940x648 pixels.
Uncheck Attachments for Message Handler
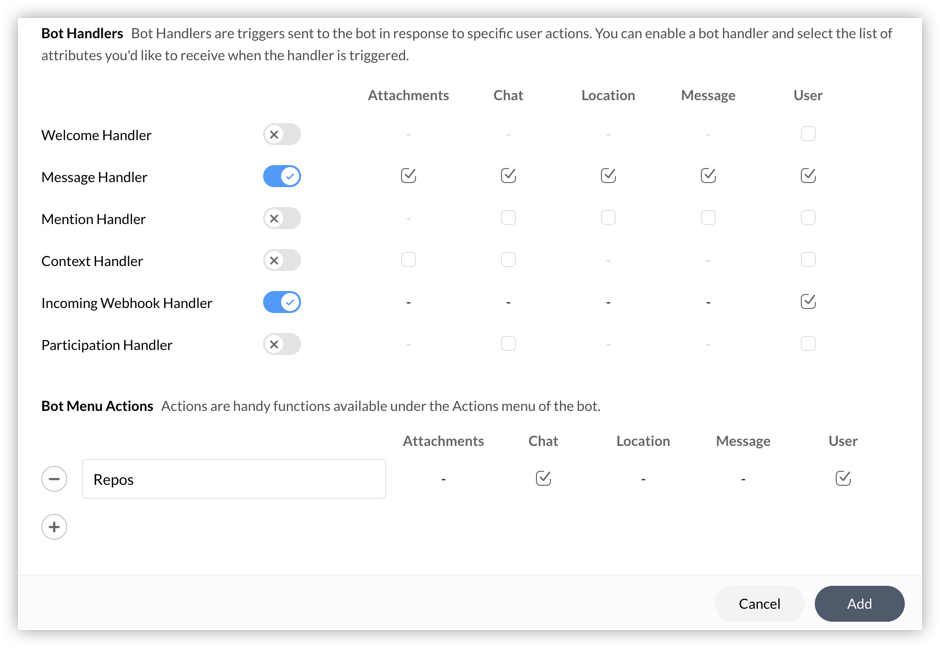pos(408,176)
